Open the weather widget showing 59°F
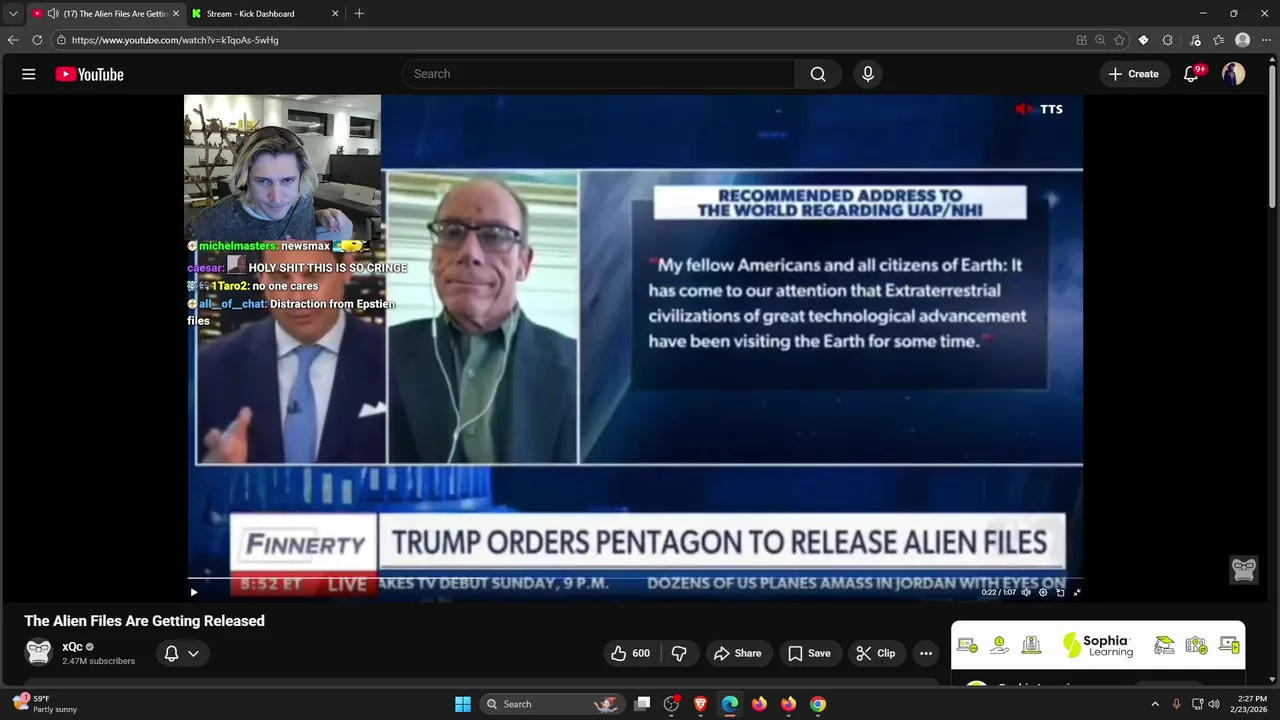The height and width of the screenshot is (720, 1280). [x=45, y=704]
